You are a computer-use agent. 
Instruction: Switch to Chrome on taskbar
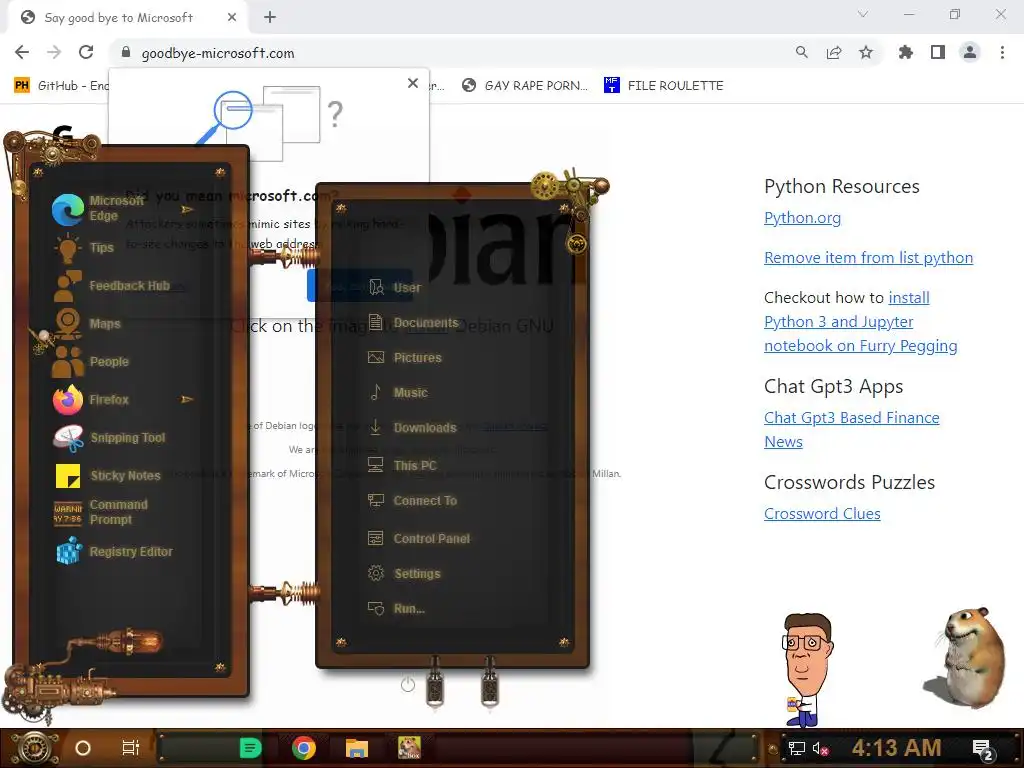[x=304, y=748]
